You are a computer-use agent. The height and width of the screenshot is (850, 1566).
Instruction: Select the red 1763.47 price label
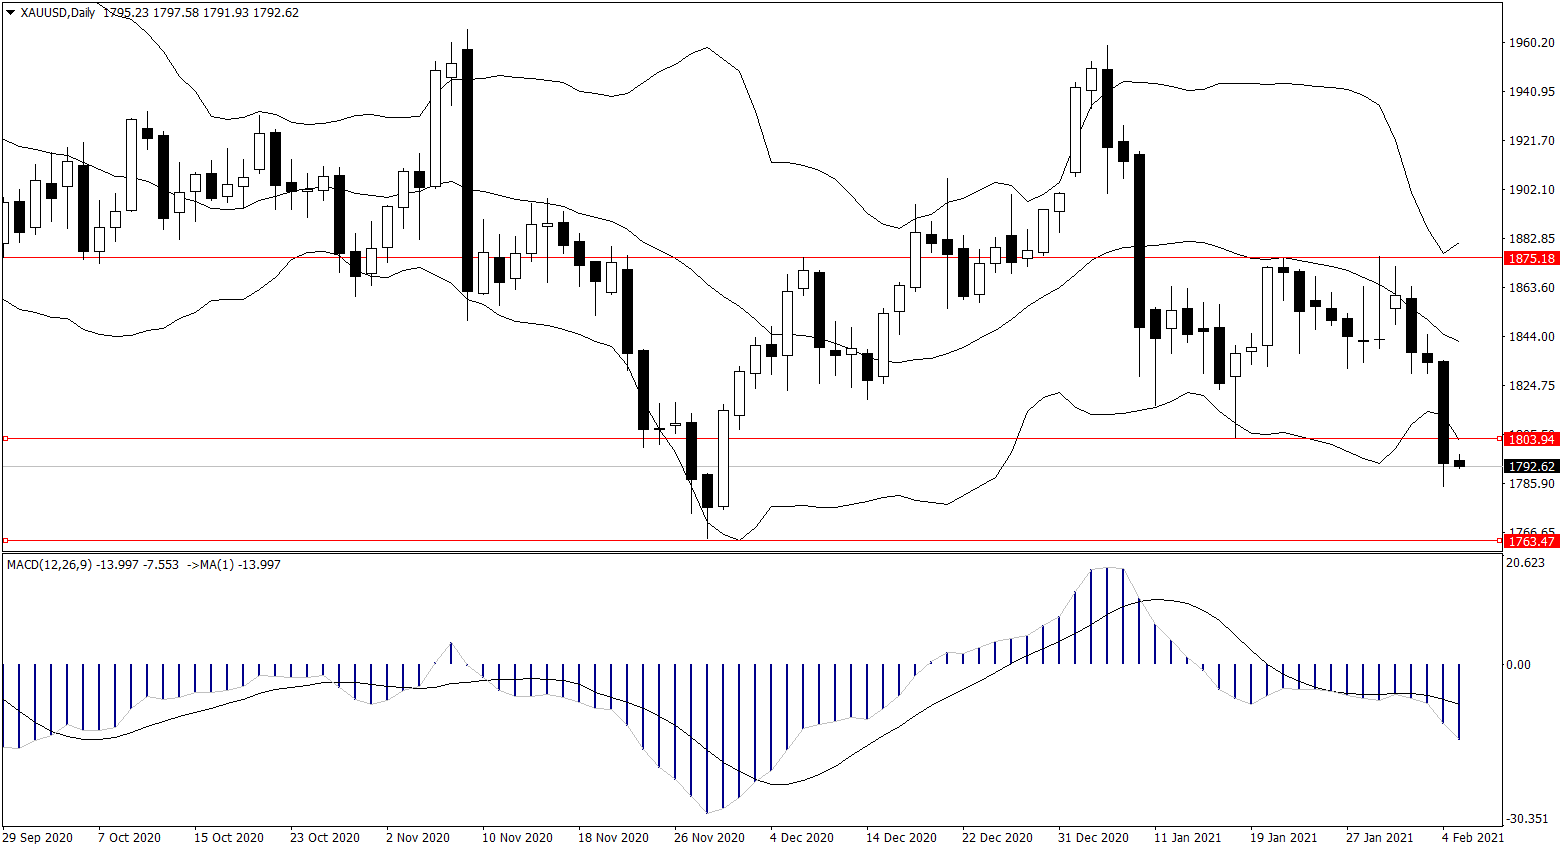(1531, 541)
